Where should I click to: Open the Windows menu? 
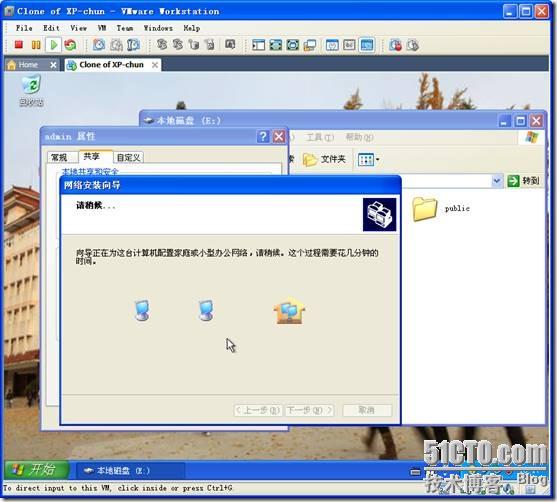click(x=158, y=28)
